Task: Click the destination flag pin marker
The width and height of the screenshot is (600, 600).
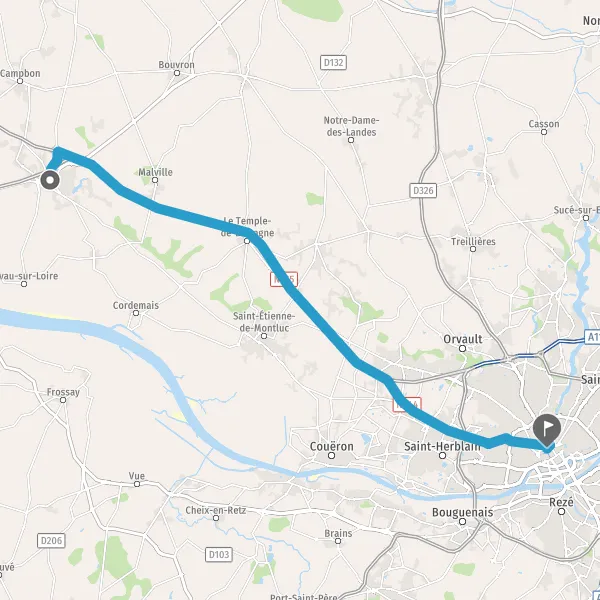Action: [x=547, y=429]
